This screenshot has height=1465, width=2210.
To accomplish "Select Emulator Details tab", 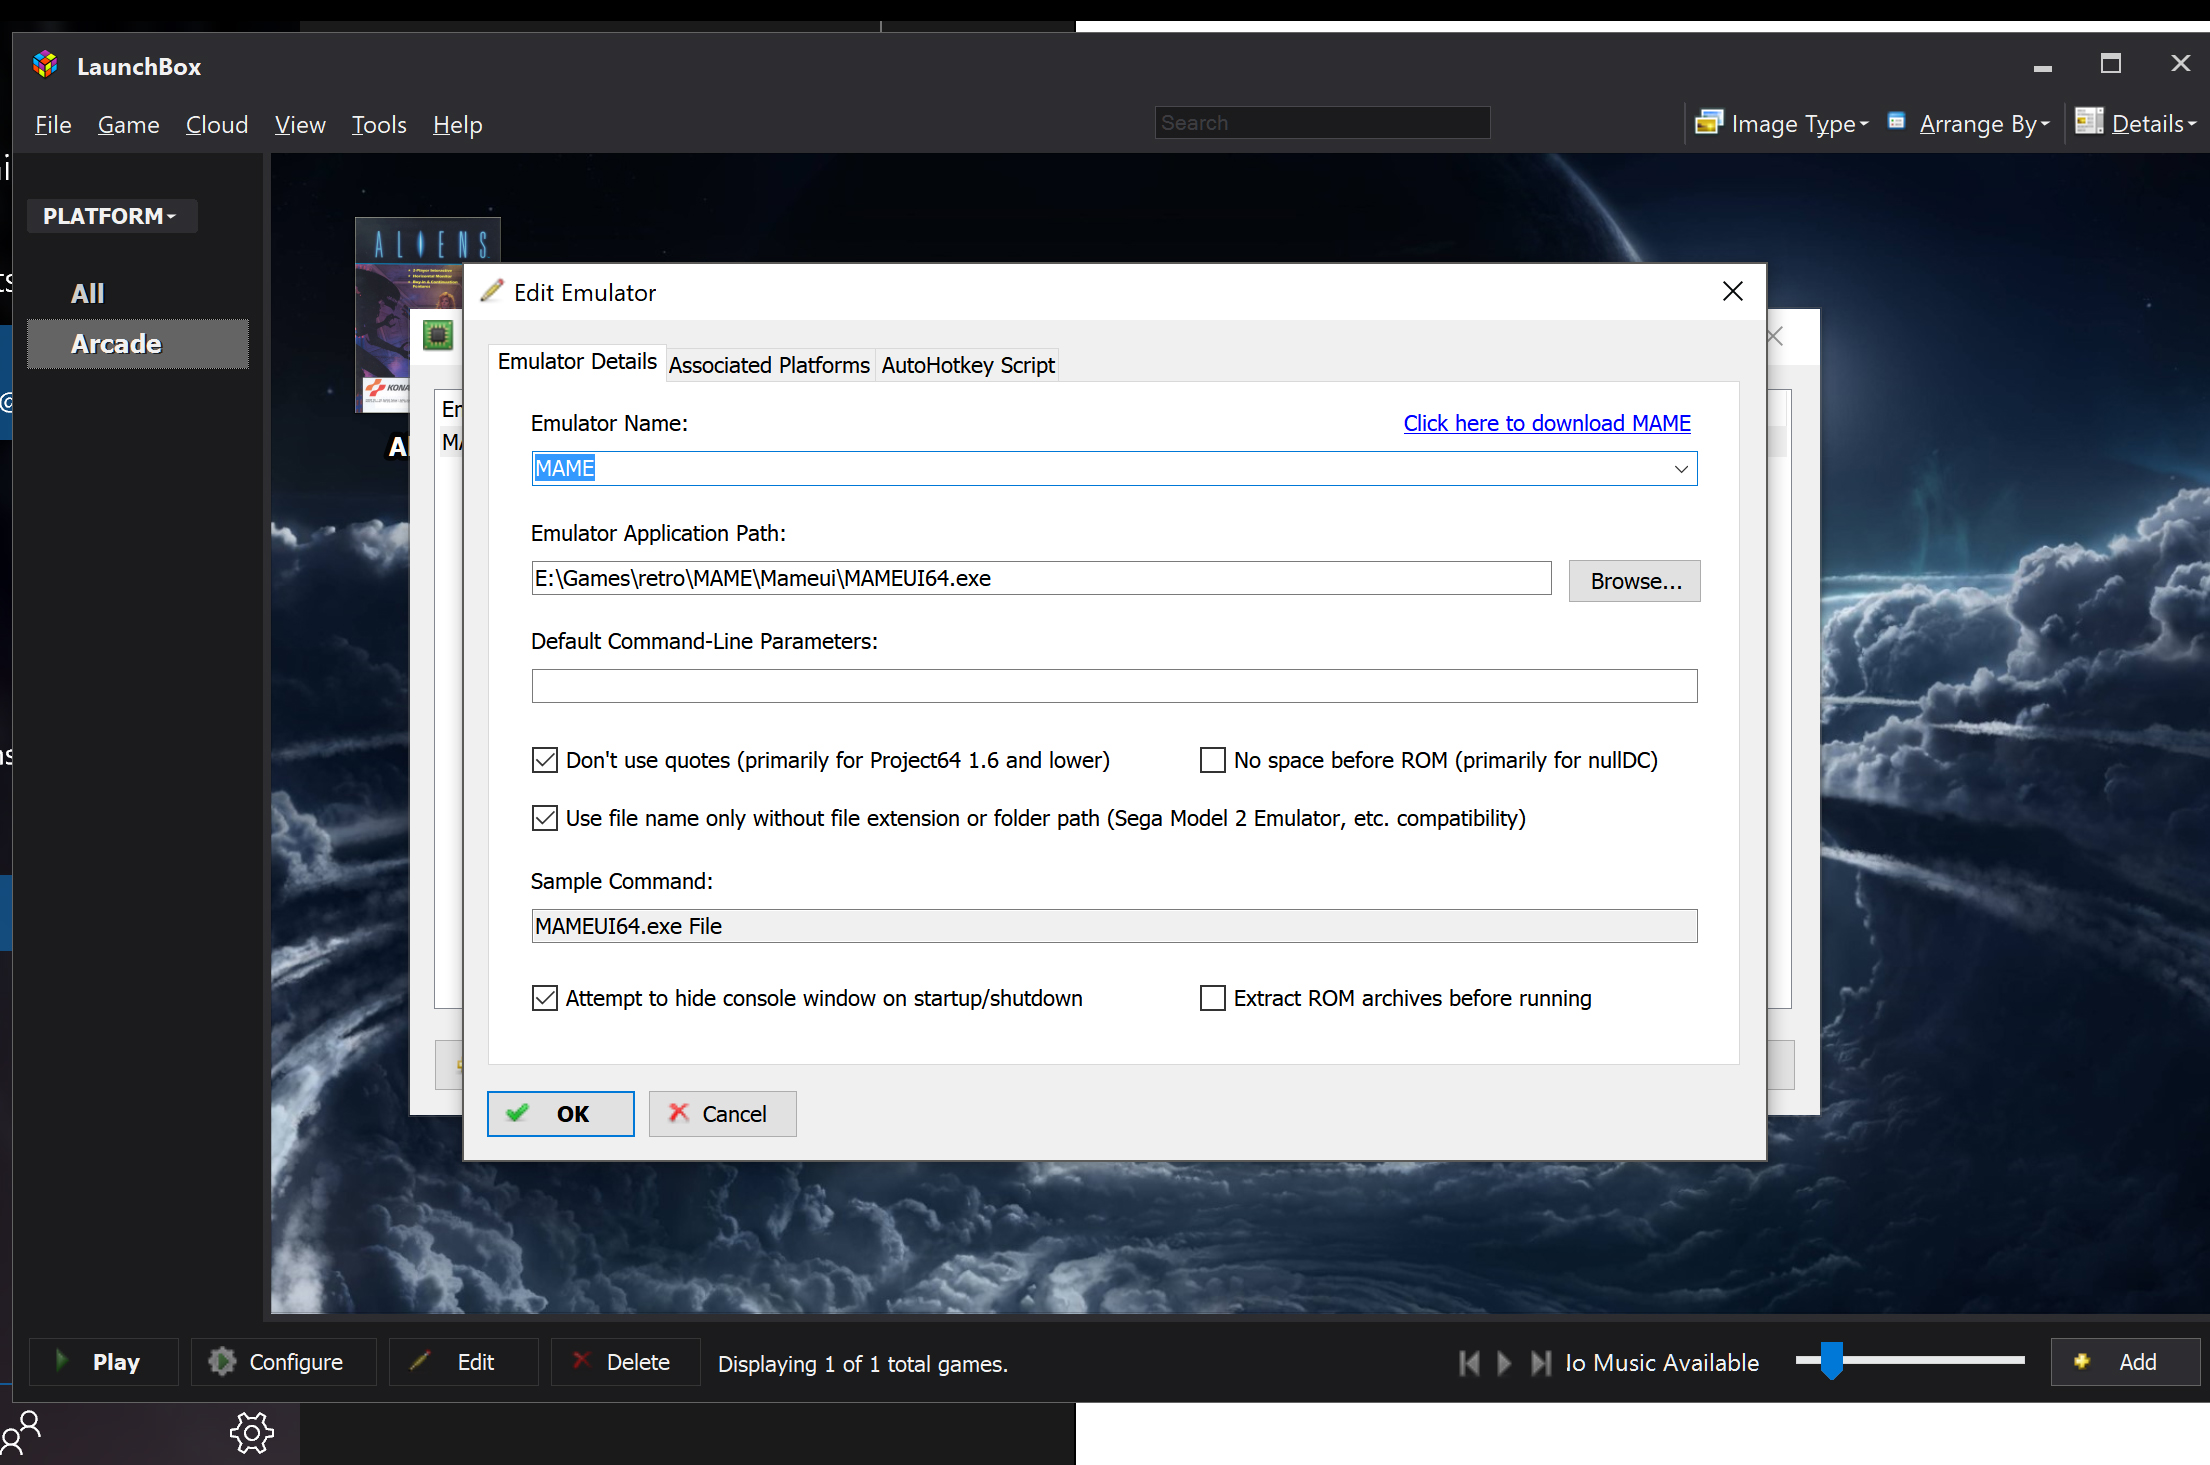I will coord(577,362).
